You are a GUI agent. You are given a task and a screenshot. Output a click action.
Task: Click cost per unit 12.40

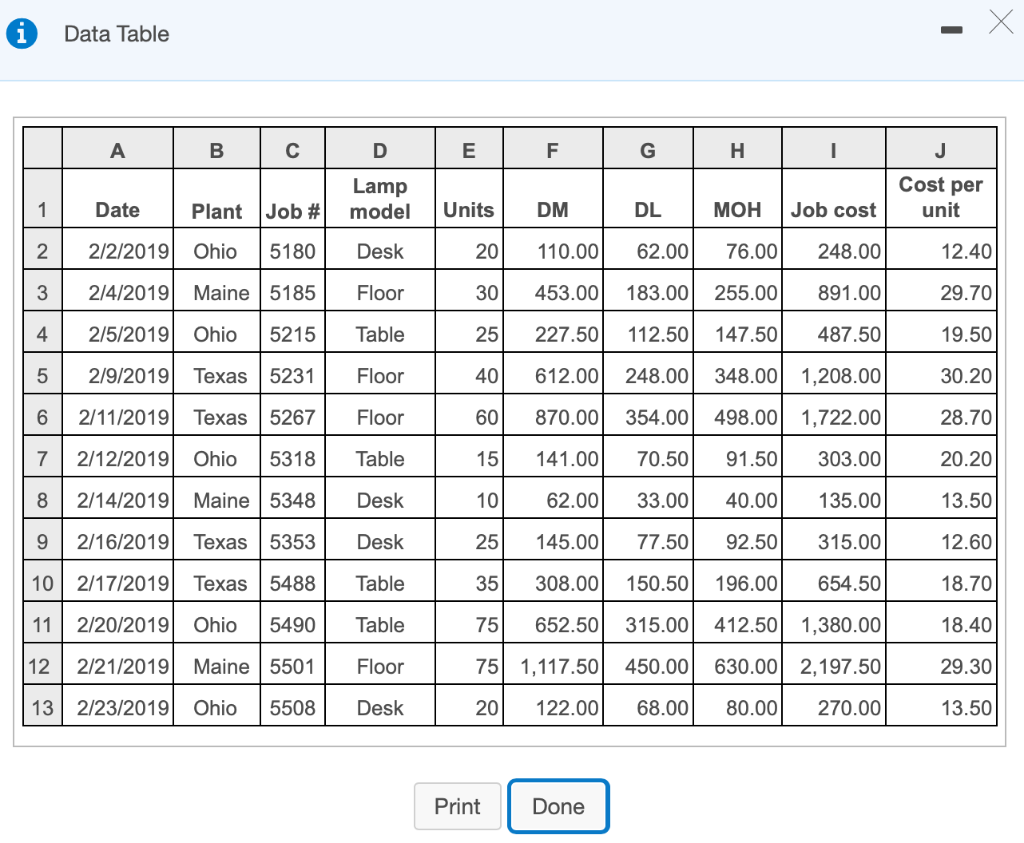click(x=941, y=249)
